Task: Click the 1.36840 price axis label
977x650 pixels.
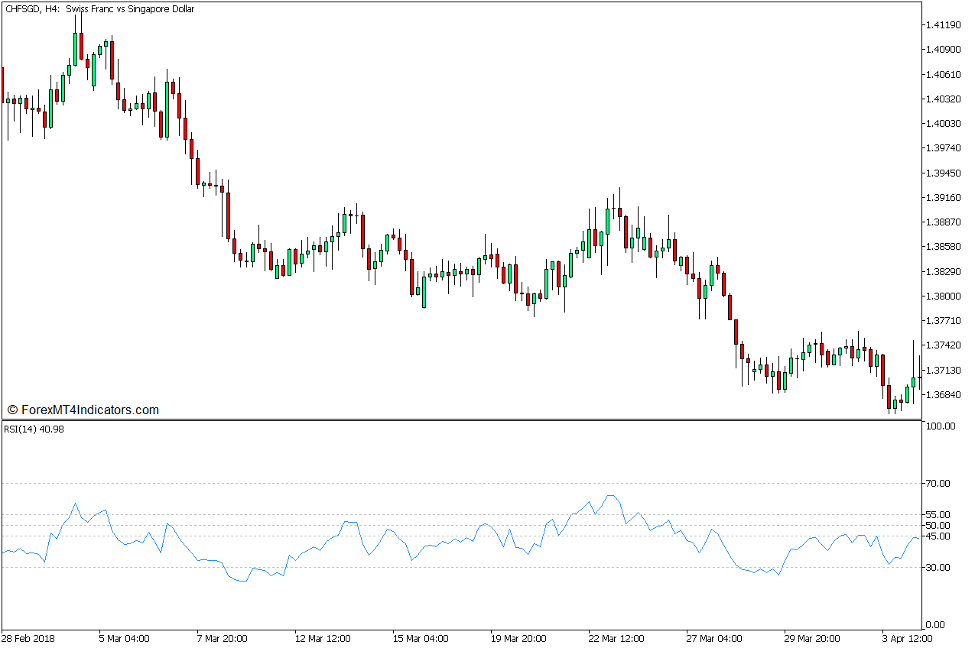Action: pyautogui.click(x=945, y=393)
